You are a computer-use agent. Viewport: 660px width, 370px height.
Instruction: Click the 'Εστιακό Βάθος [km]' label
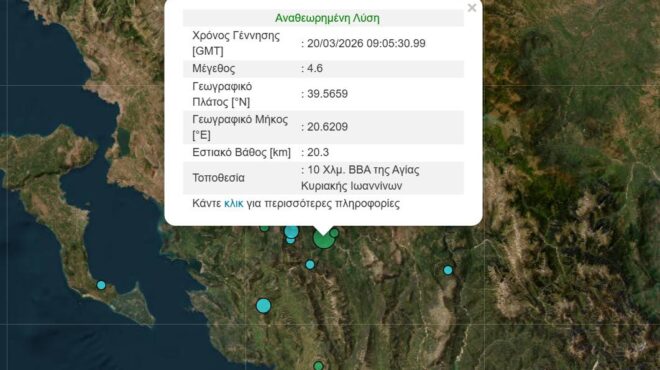[241, 152]
